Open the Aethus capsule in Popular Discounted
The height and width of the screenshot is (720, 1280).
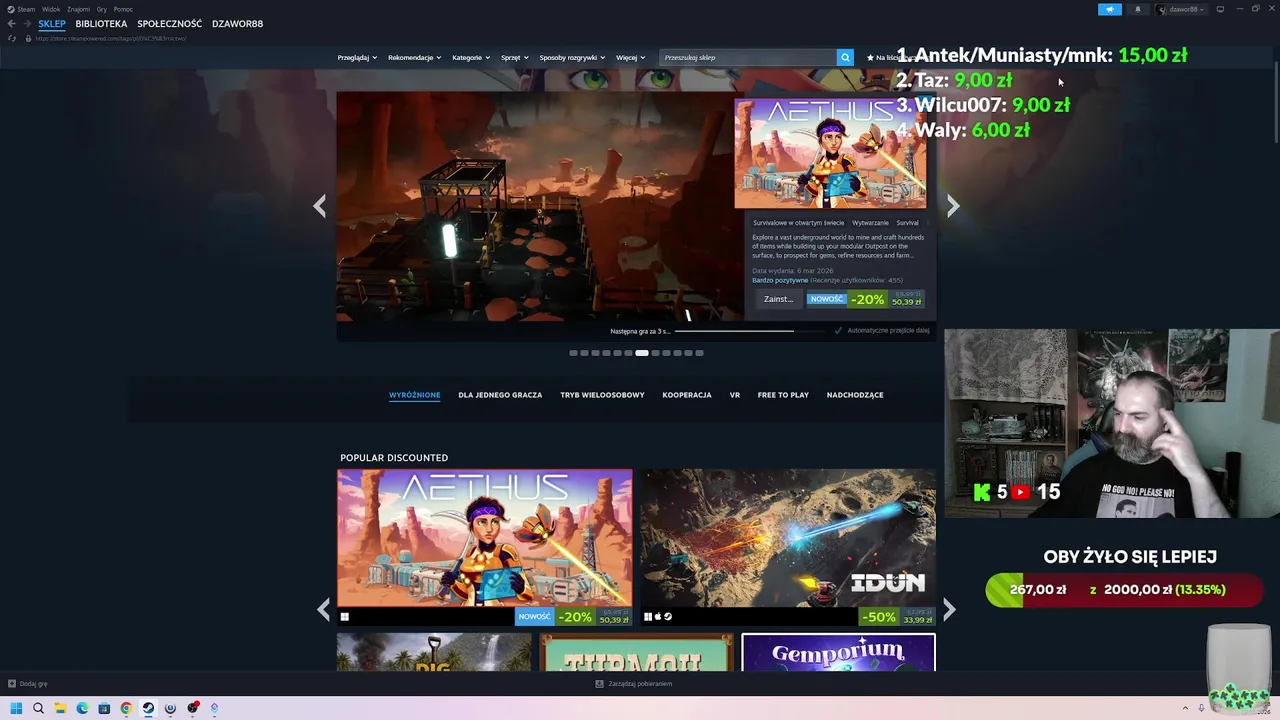click(485, 547)
